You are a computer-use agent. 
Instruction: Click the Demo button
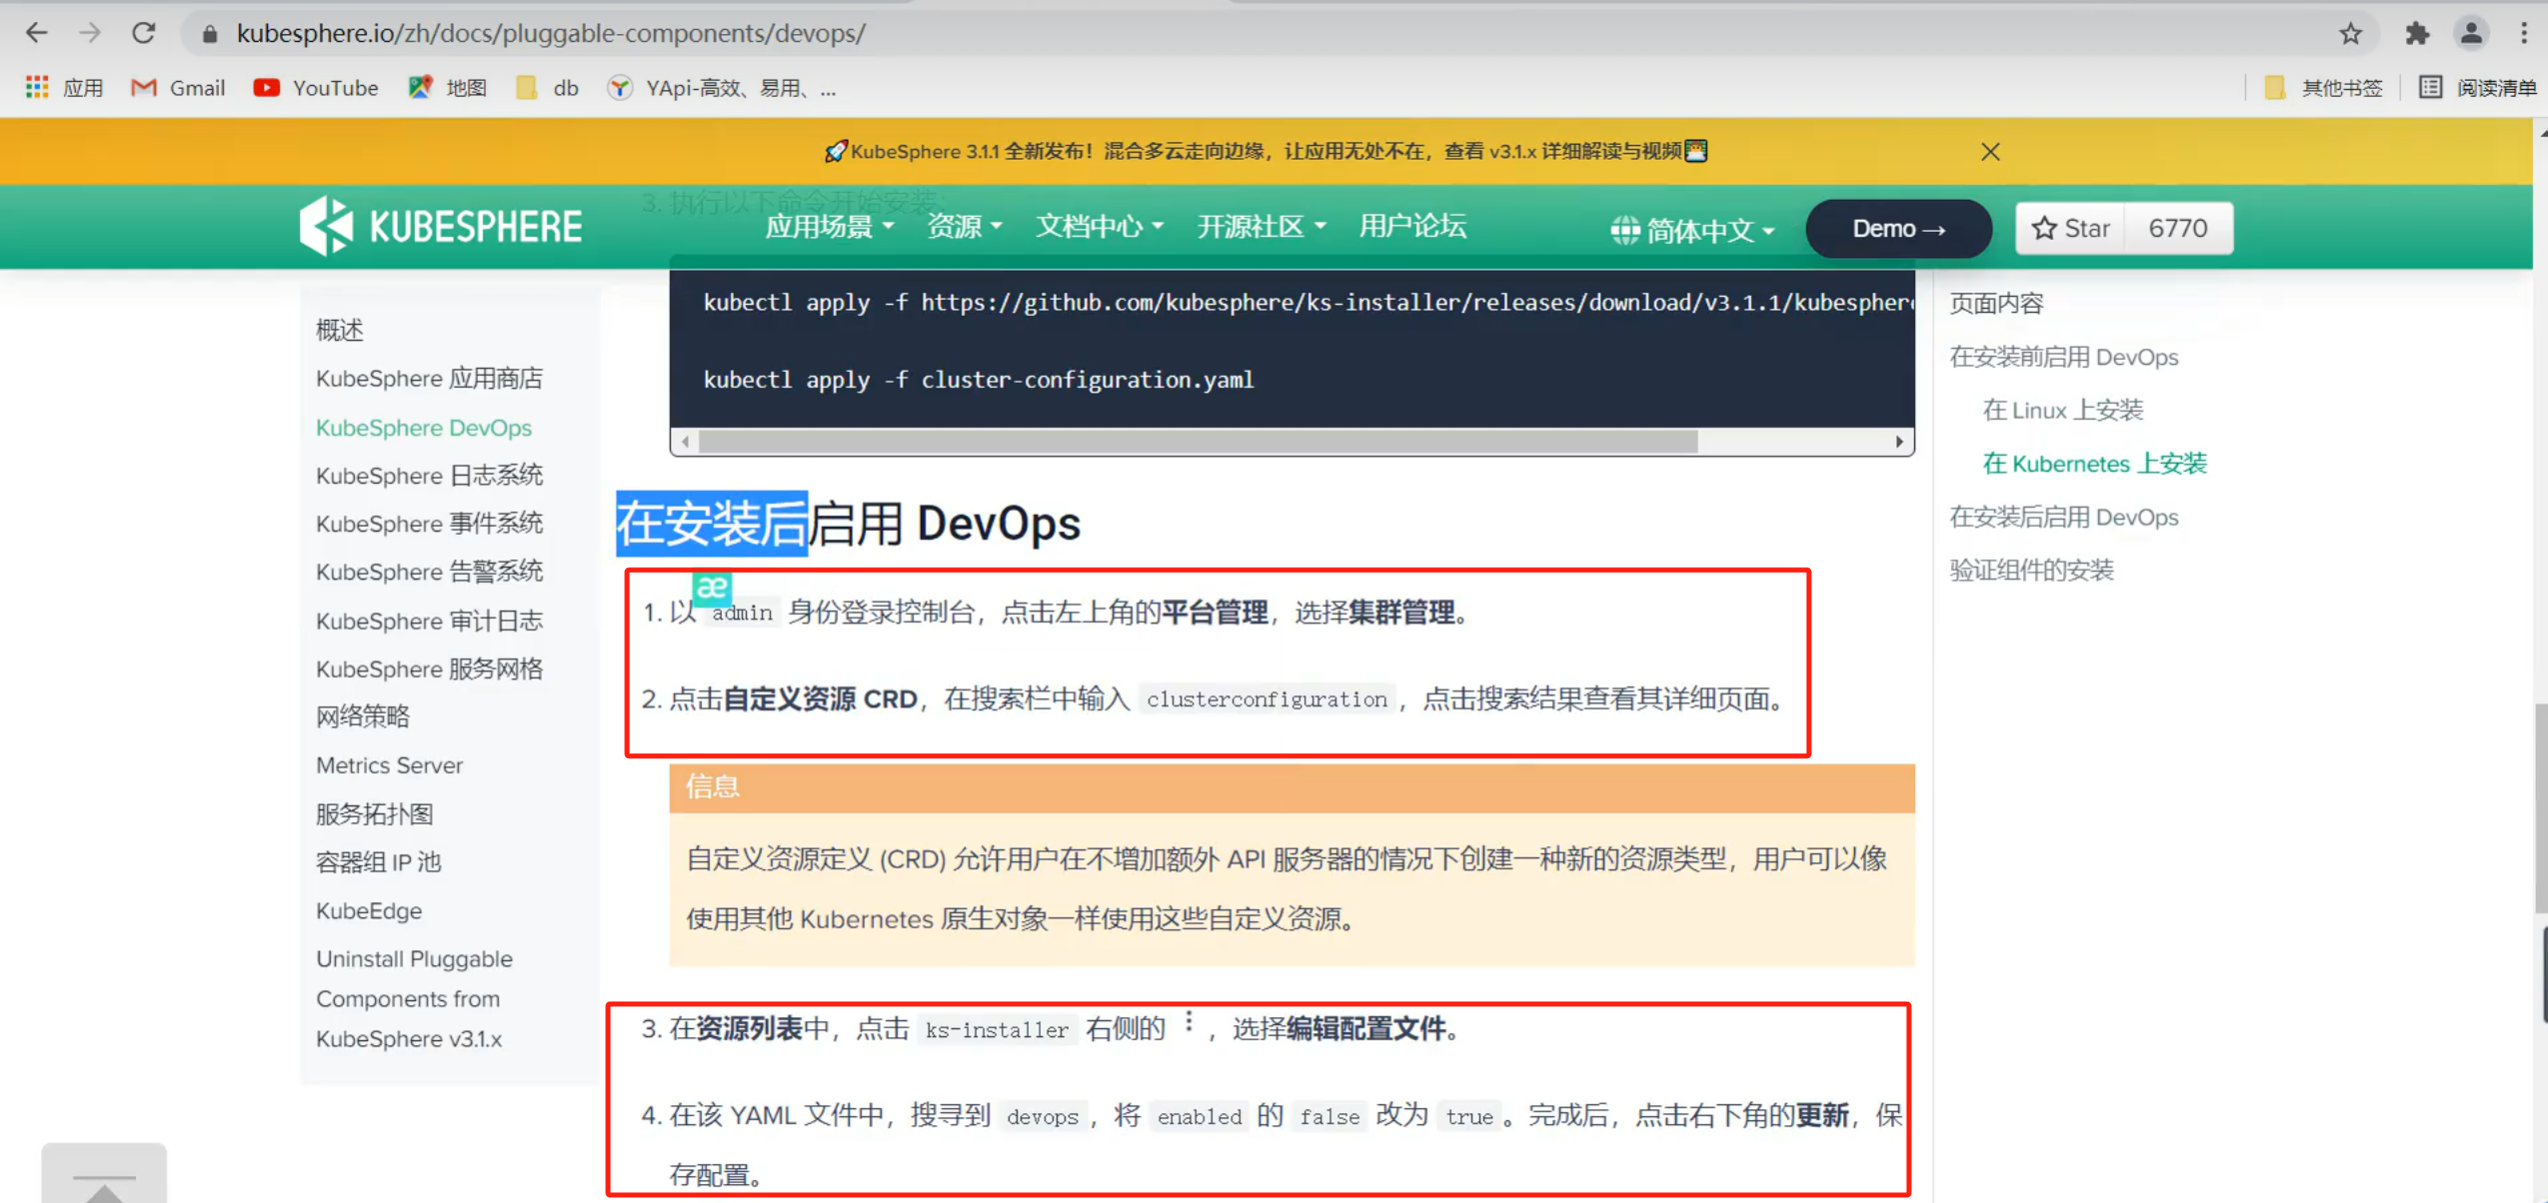point(1898,228)
